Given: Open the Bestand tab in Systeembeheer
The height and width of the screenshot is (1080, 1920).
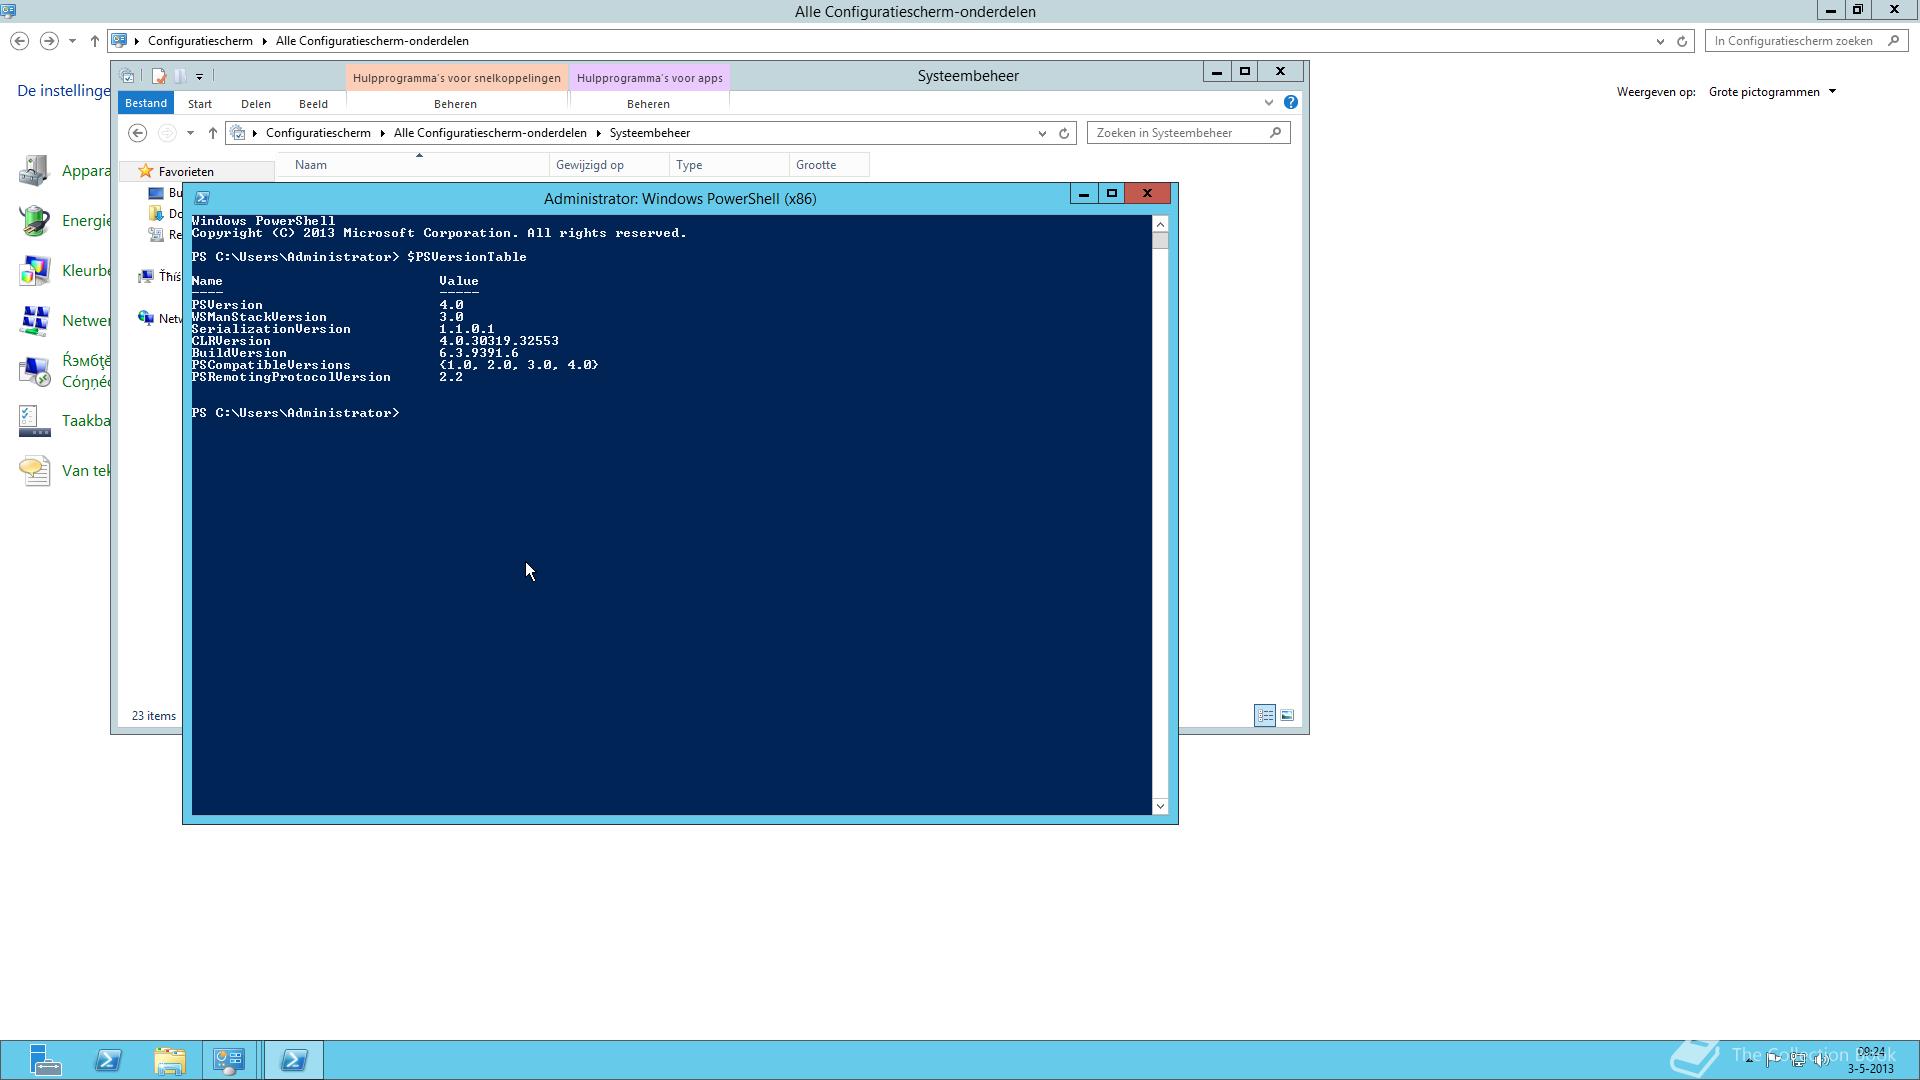Looking at the screenshot, I should point(146,103).
